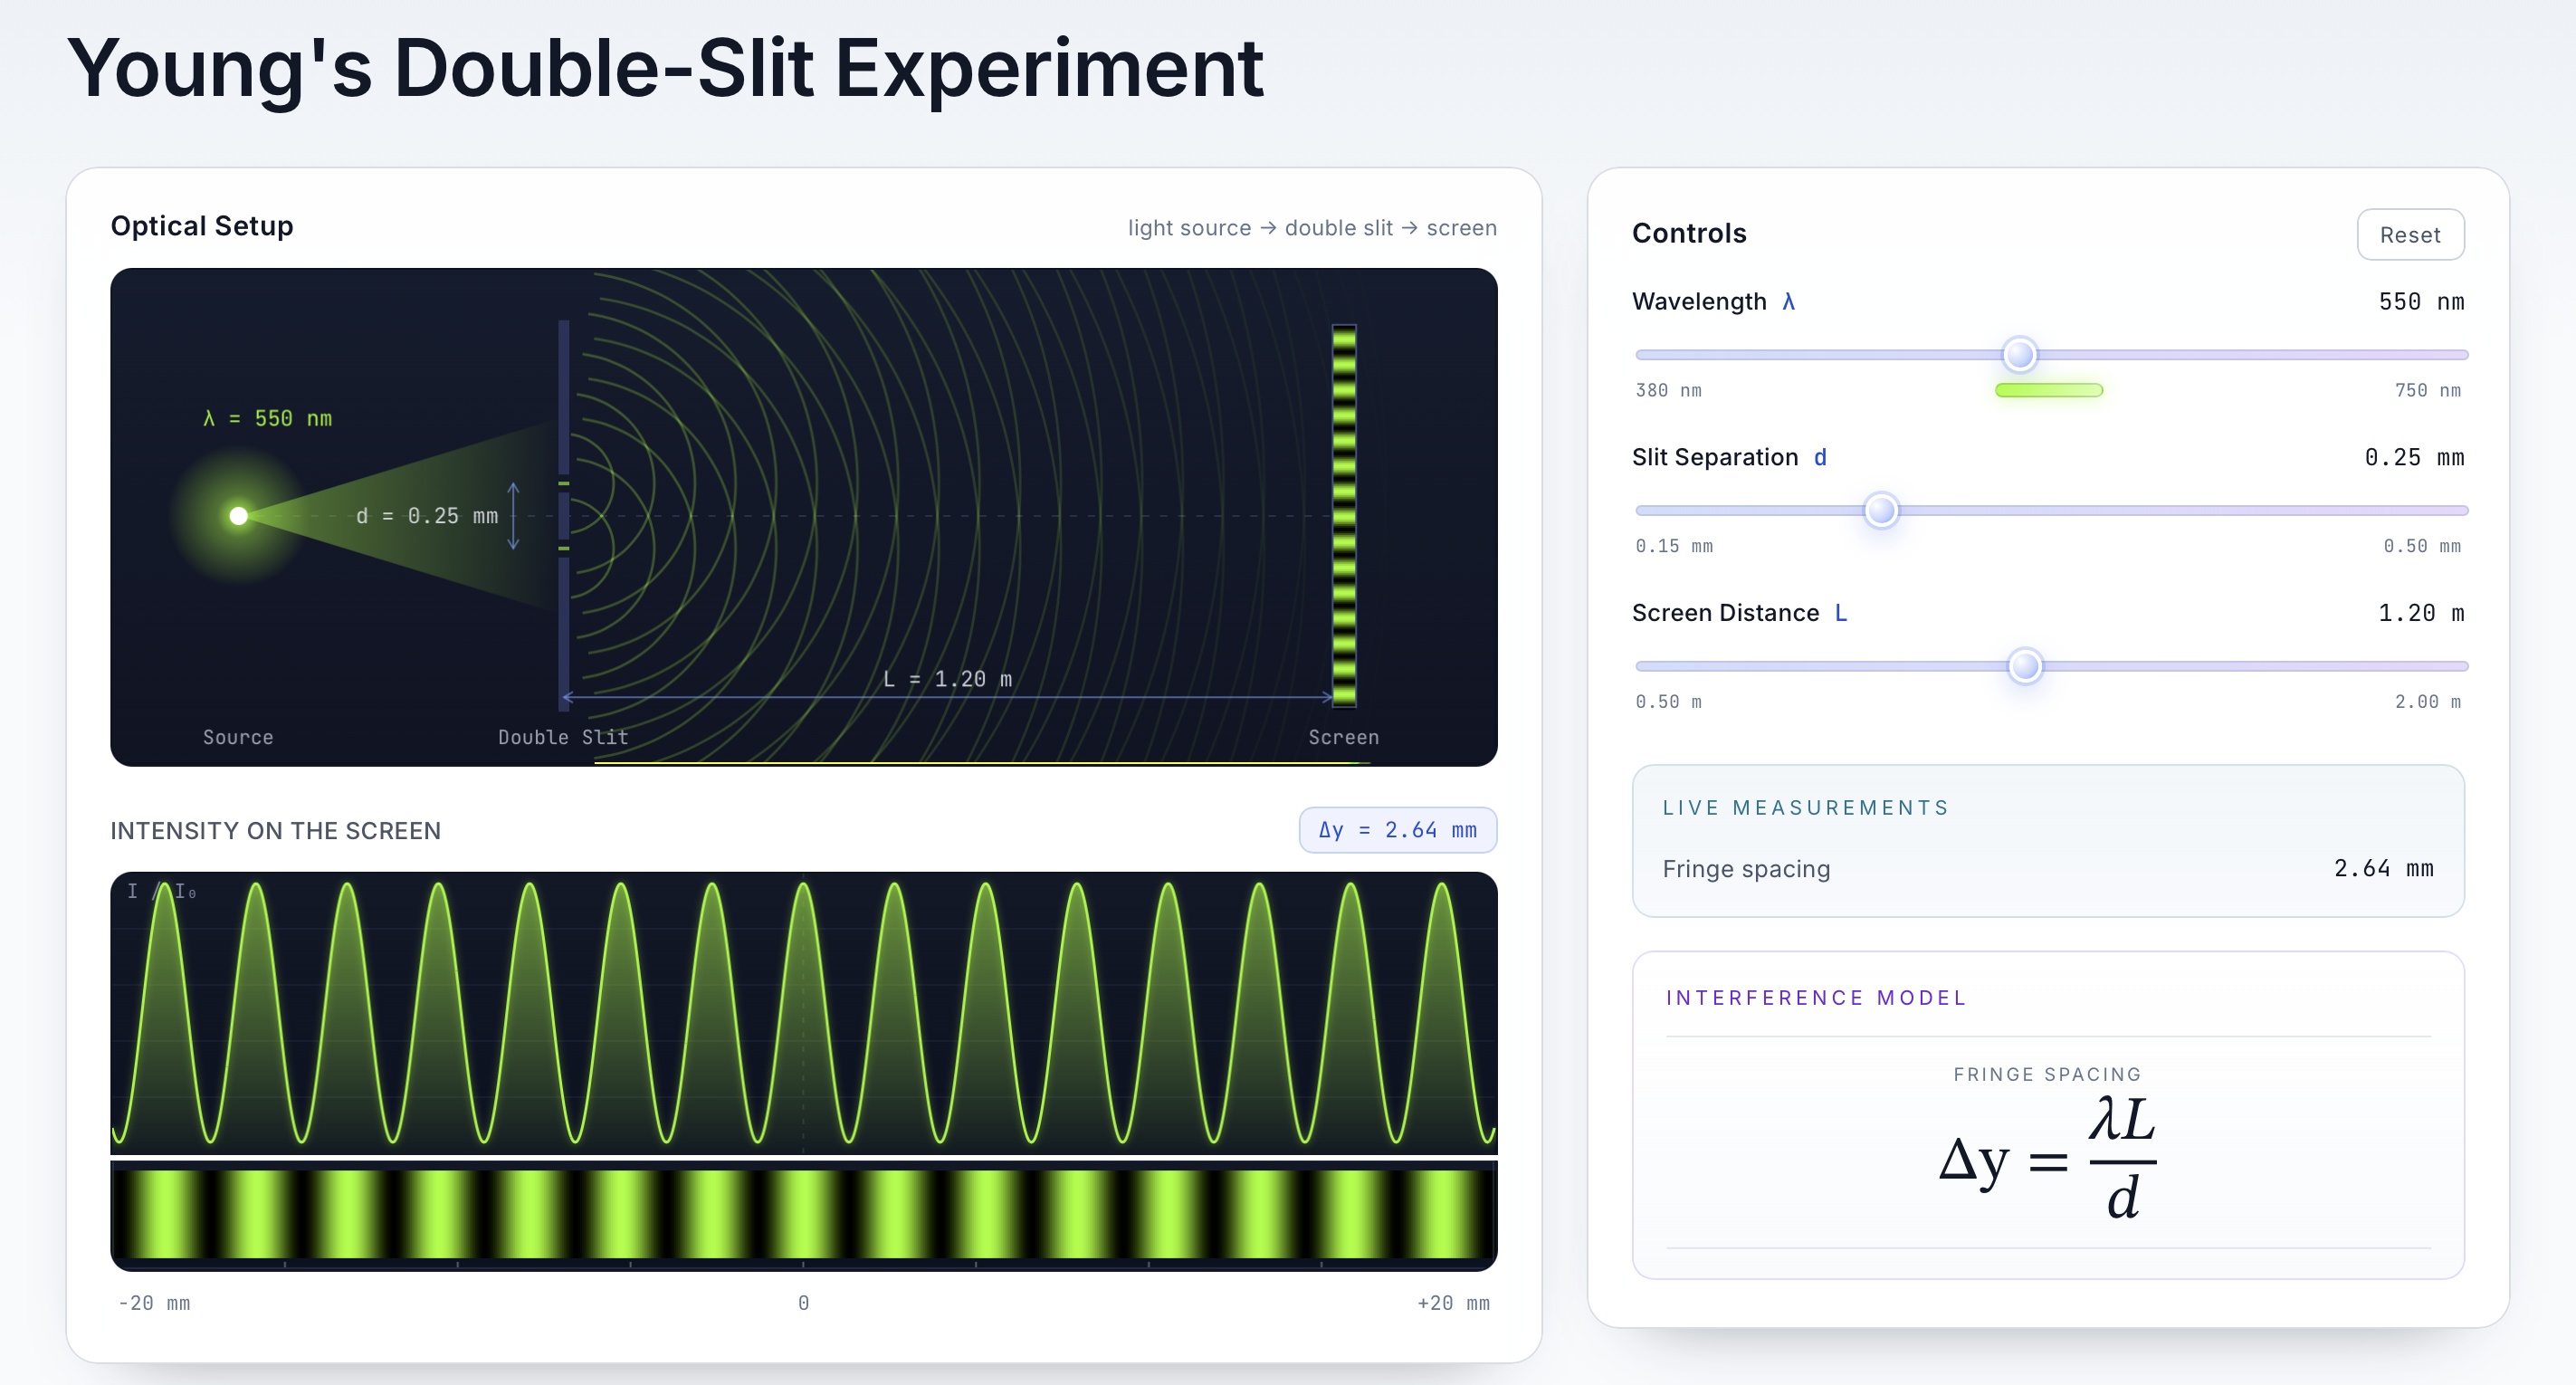Click the Live Measurements heading

click(1806, 808)
